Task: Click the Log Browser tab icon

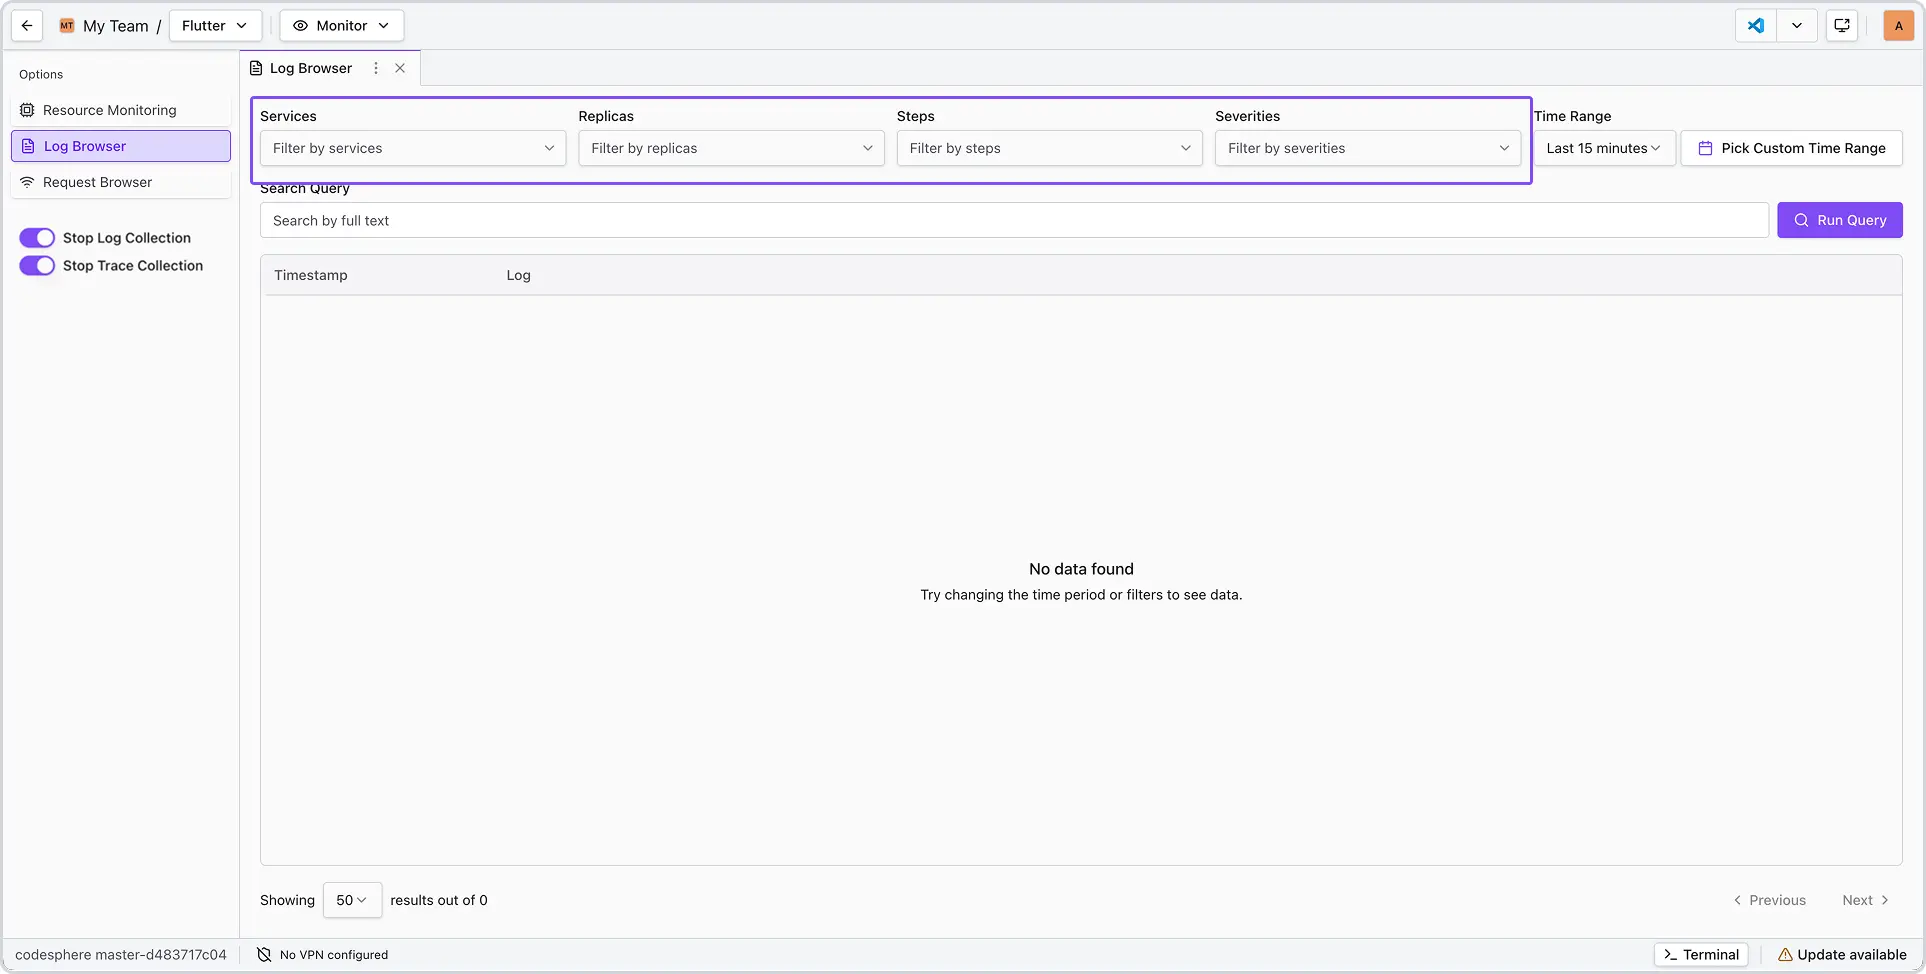Action: (x=255, y=68)
